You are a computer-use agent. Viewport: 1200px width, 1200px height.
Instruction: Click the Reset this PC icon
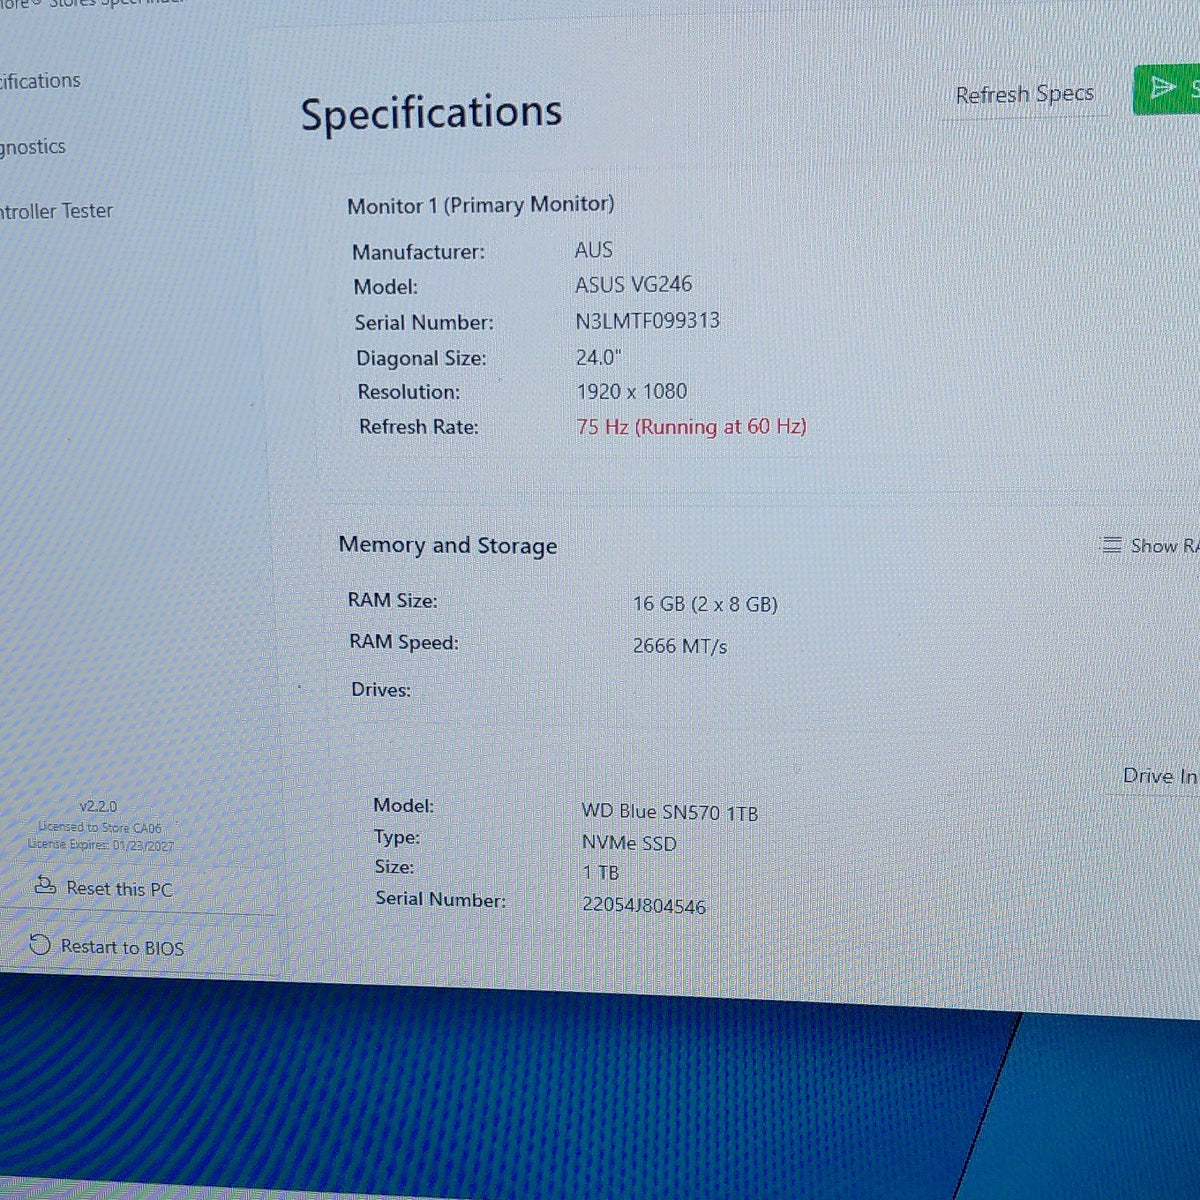point(45,885)
